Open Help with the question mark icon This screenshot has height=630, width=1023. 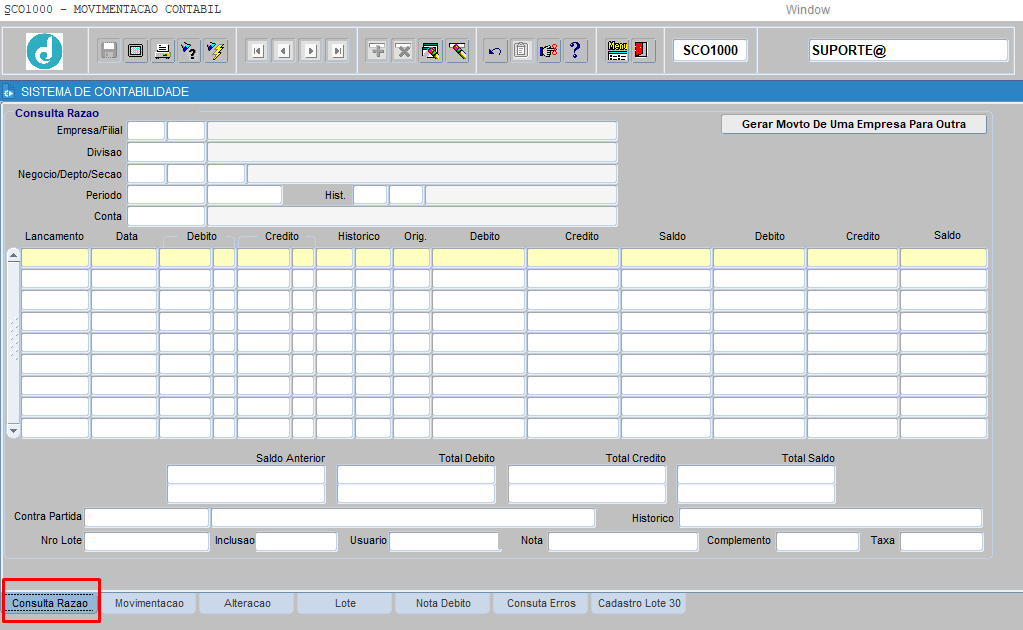pos(575,50)
